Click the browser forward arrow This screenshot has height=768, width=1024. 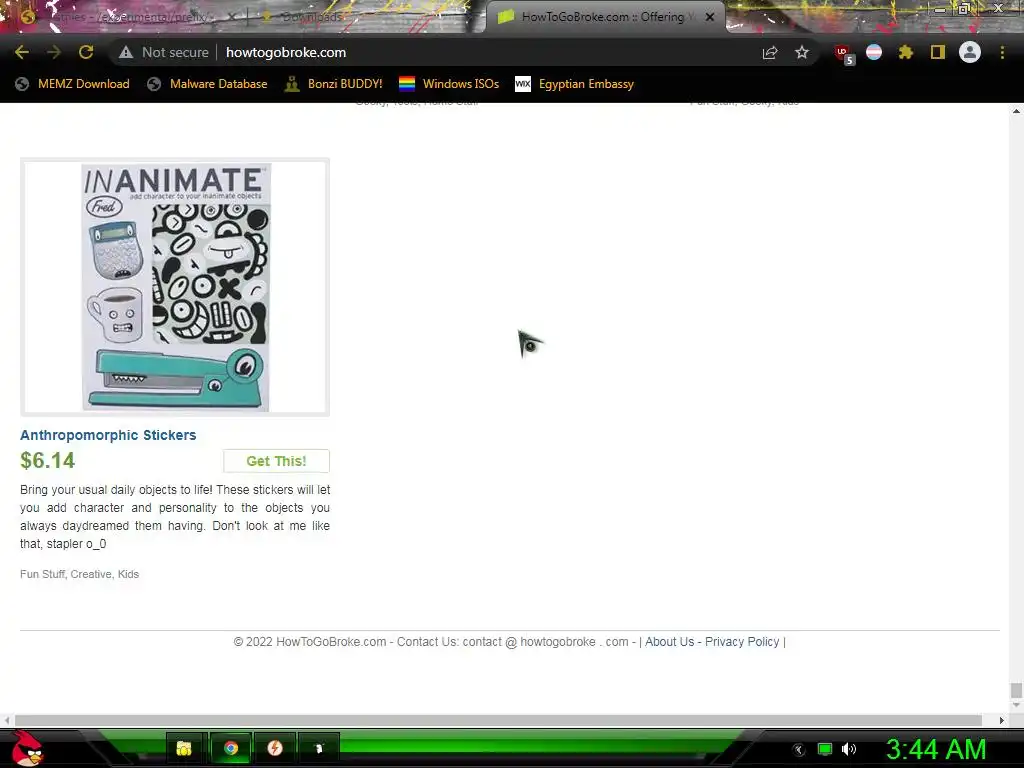[54, 52]
